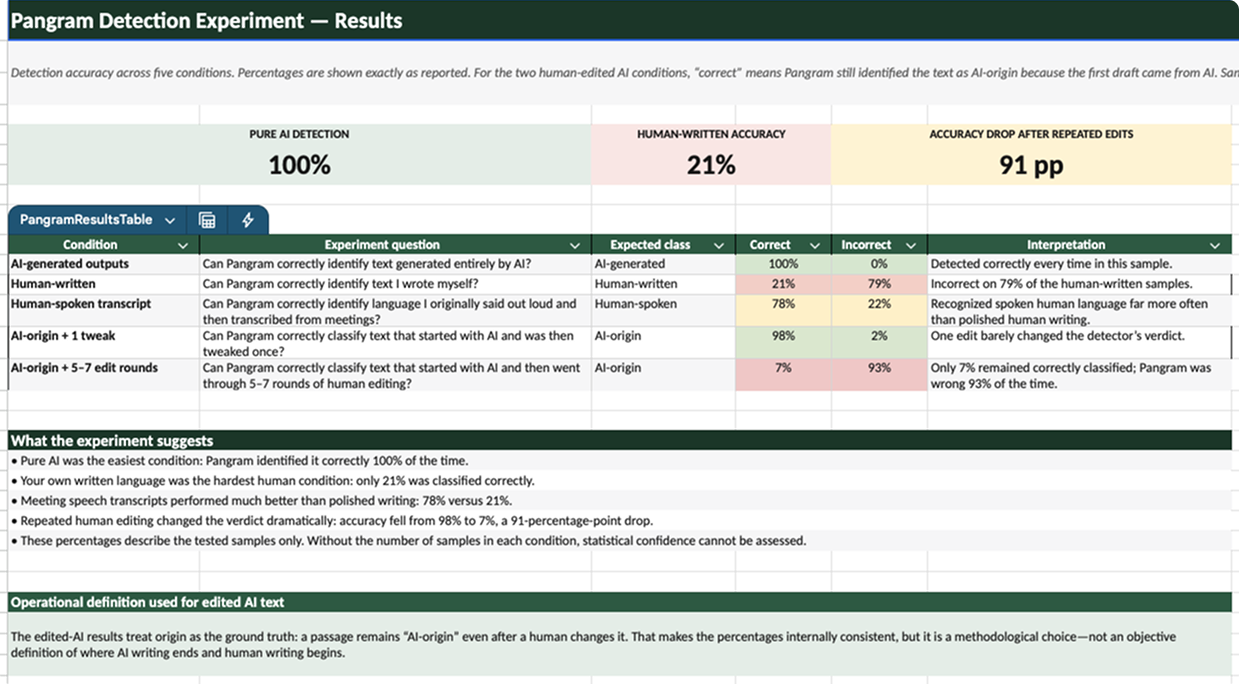Select the italic "Detection accuracy across five conditions" note
The height and width of the screenshot is (684, 1239).
pos(624,73)
